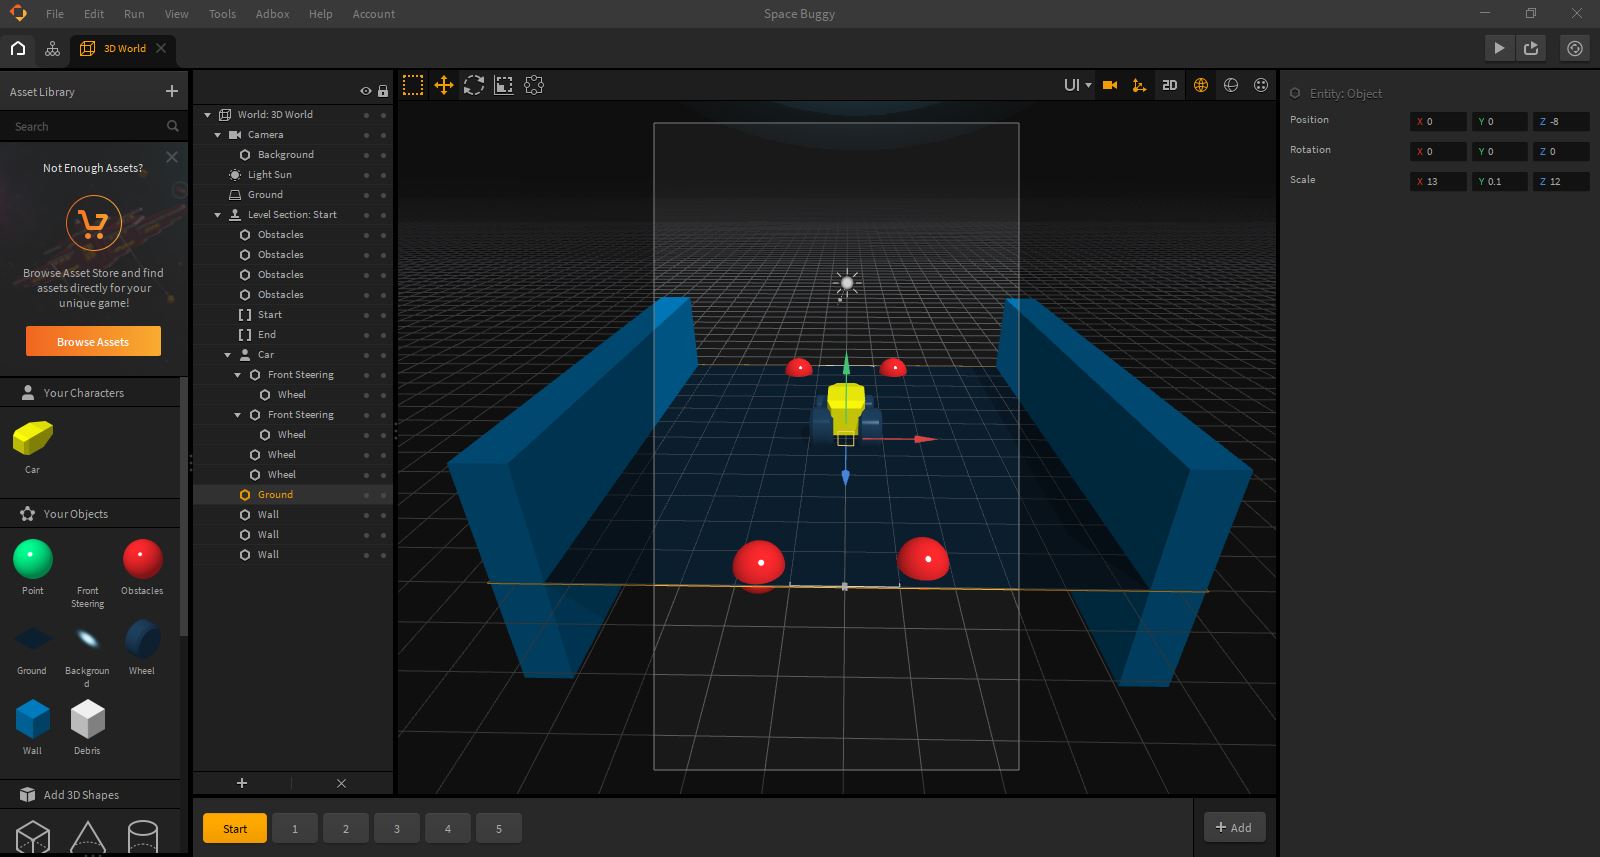Collapse Level Section: Start node
Screen dimensions: 1600x857
click(218, 215)
